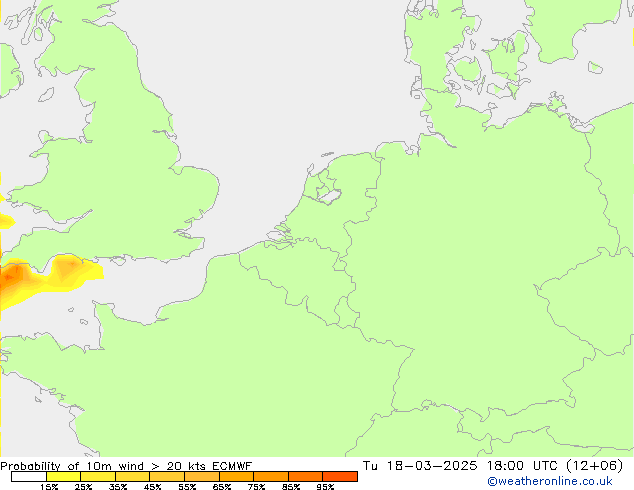This screenshot has height=490, width=634.
Task: Select the legend swatch between 65% and 75%
Action: 237,477
